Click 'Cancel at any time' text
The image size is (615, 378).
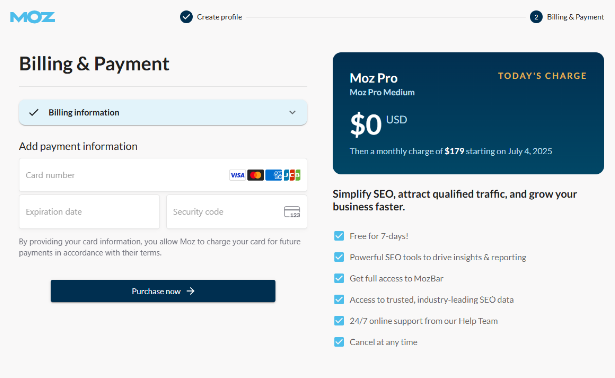(x=383, y=342)
